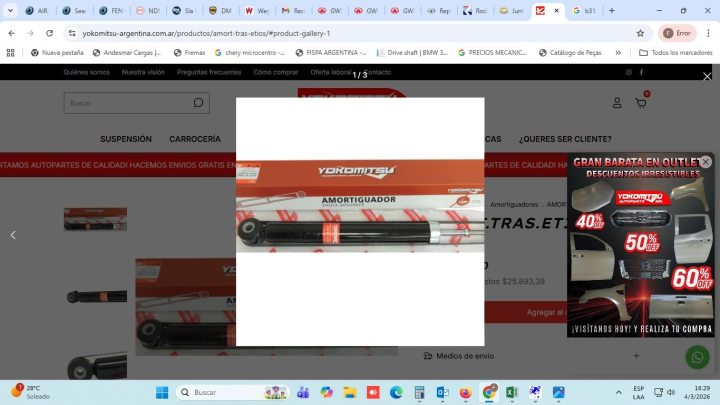Open the tab search dropdown arrow
The width and height of the screenshot is (720, 405).
[10, 10]
